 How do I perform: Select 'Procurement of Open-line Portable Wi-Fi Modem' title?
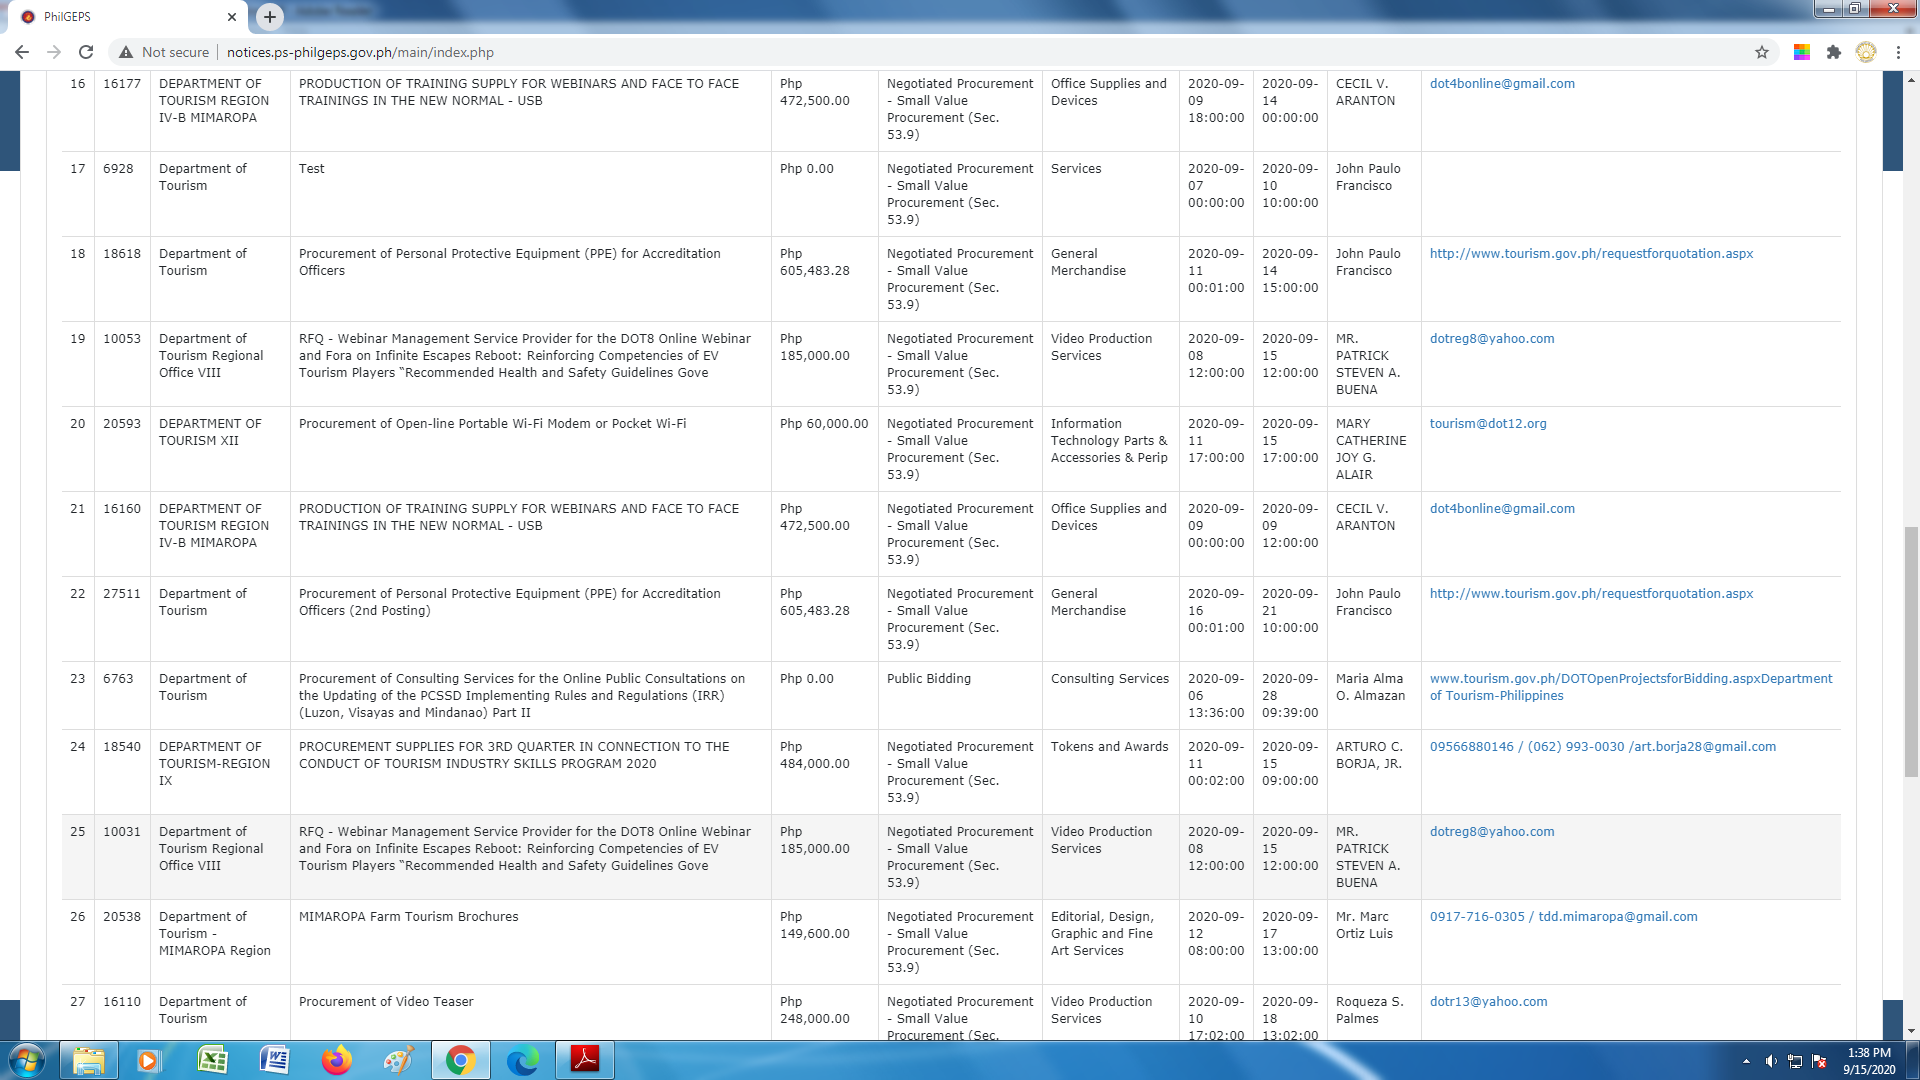[x=492, y=424]
